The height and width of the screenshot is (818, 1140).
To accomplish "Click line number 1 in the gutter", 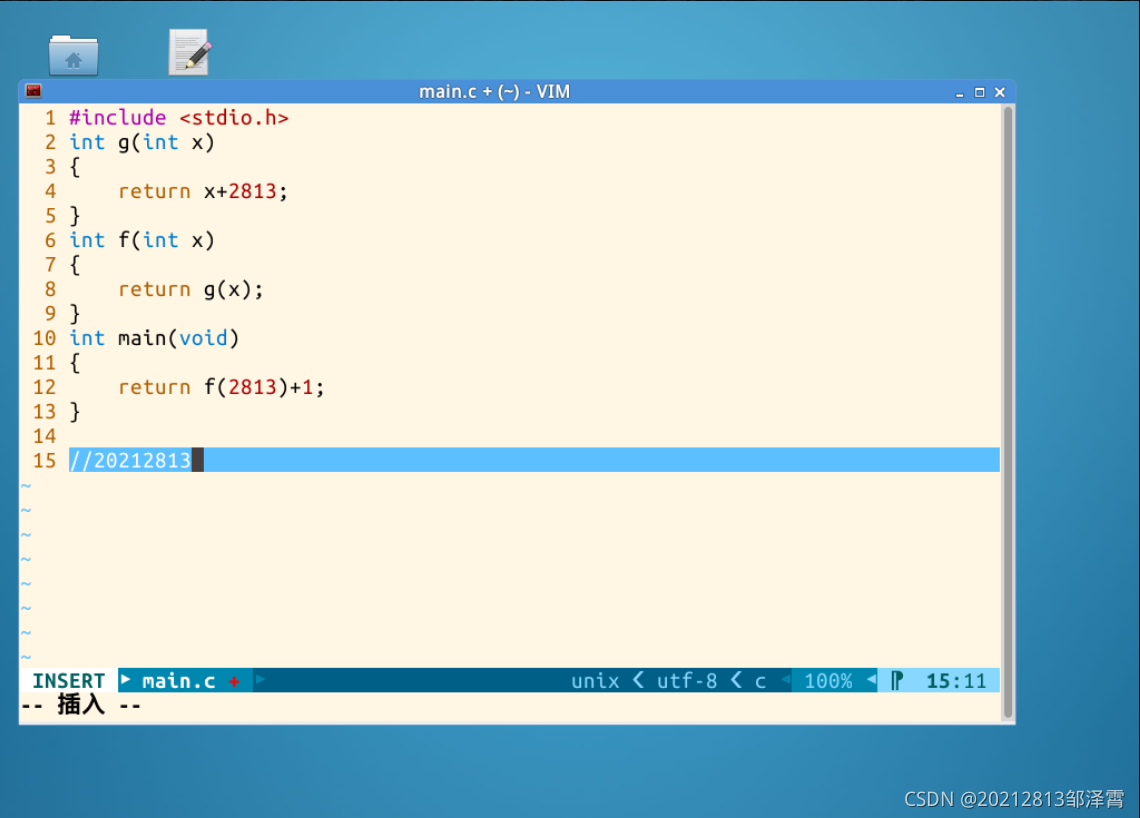I will (50, 118).
